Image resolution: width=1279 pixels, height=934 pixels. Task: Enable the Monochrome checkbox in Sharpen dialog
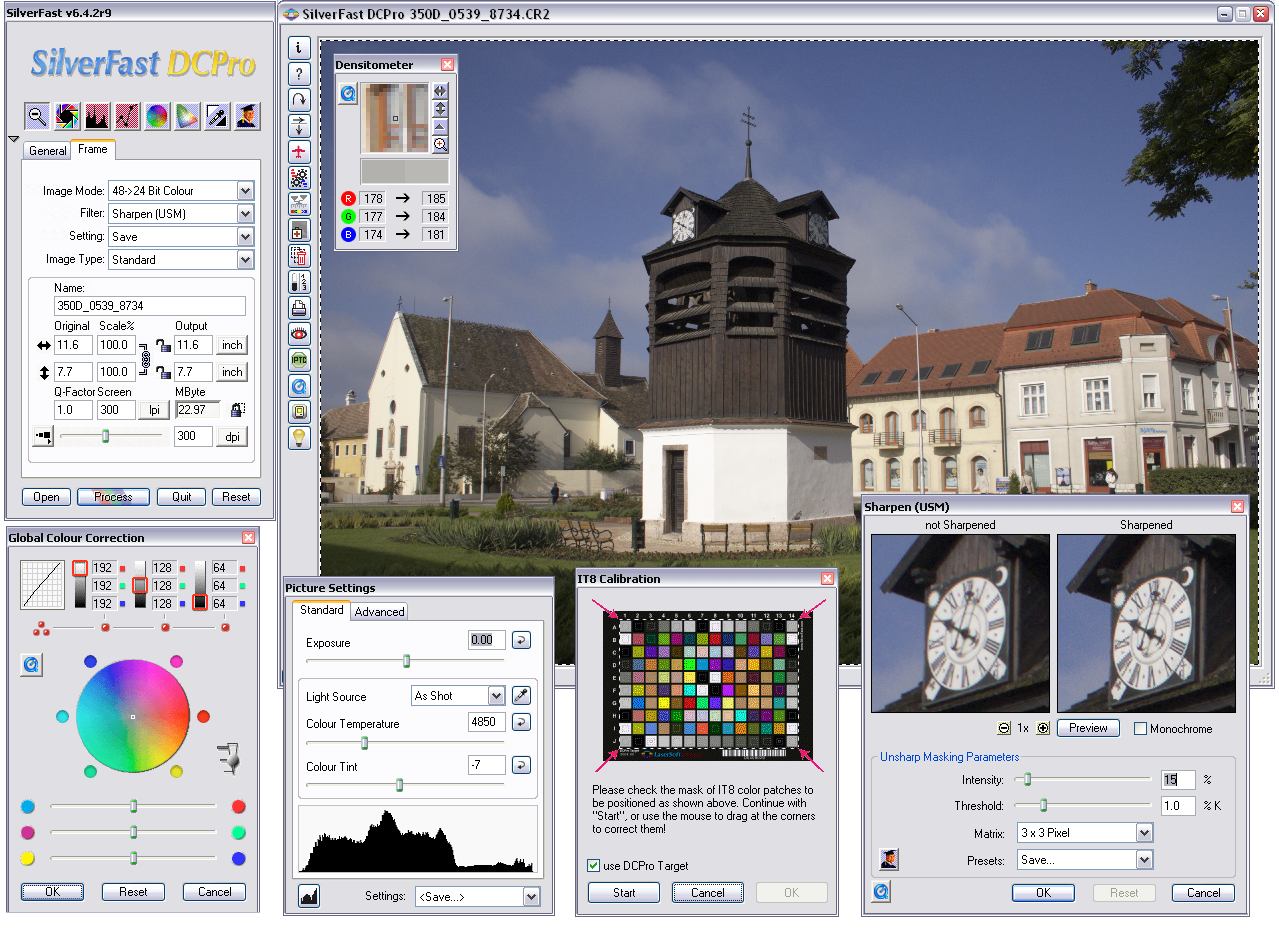pos(1140,729)
